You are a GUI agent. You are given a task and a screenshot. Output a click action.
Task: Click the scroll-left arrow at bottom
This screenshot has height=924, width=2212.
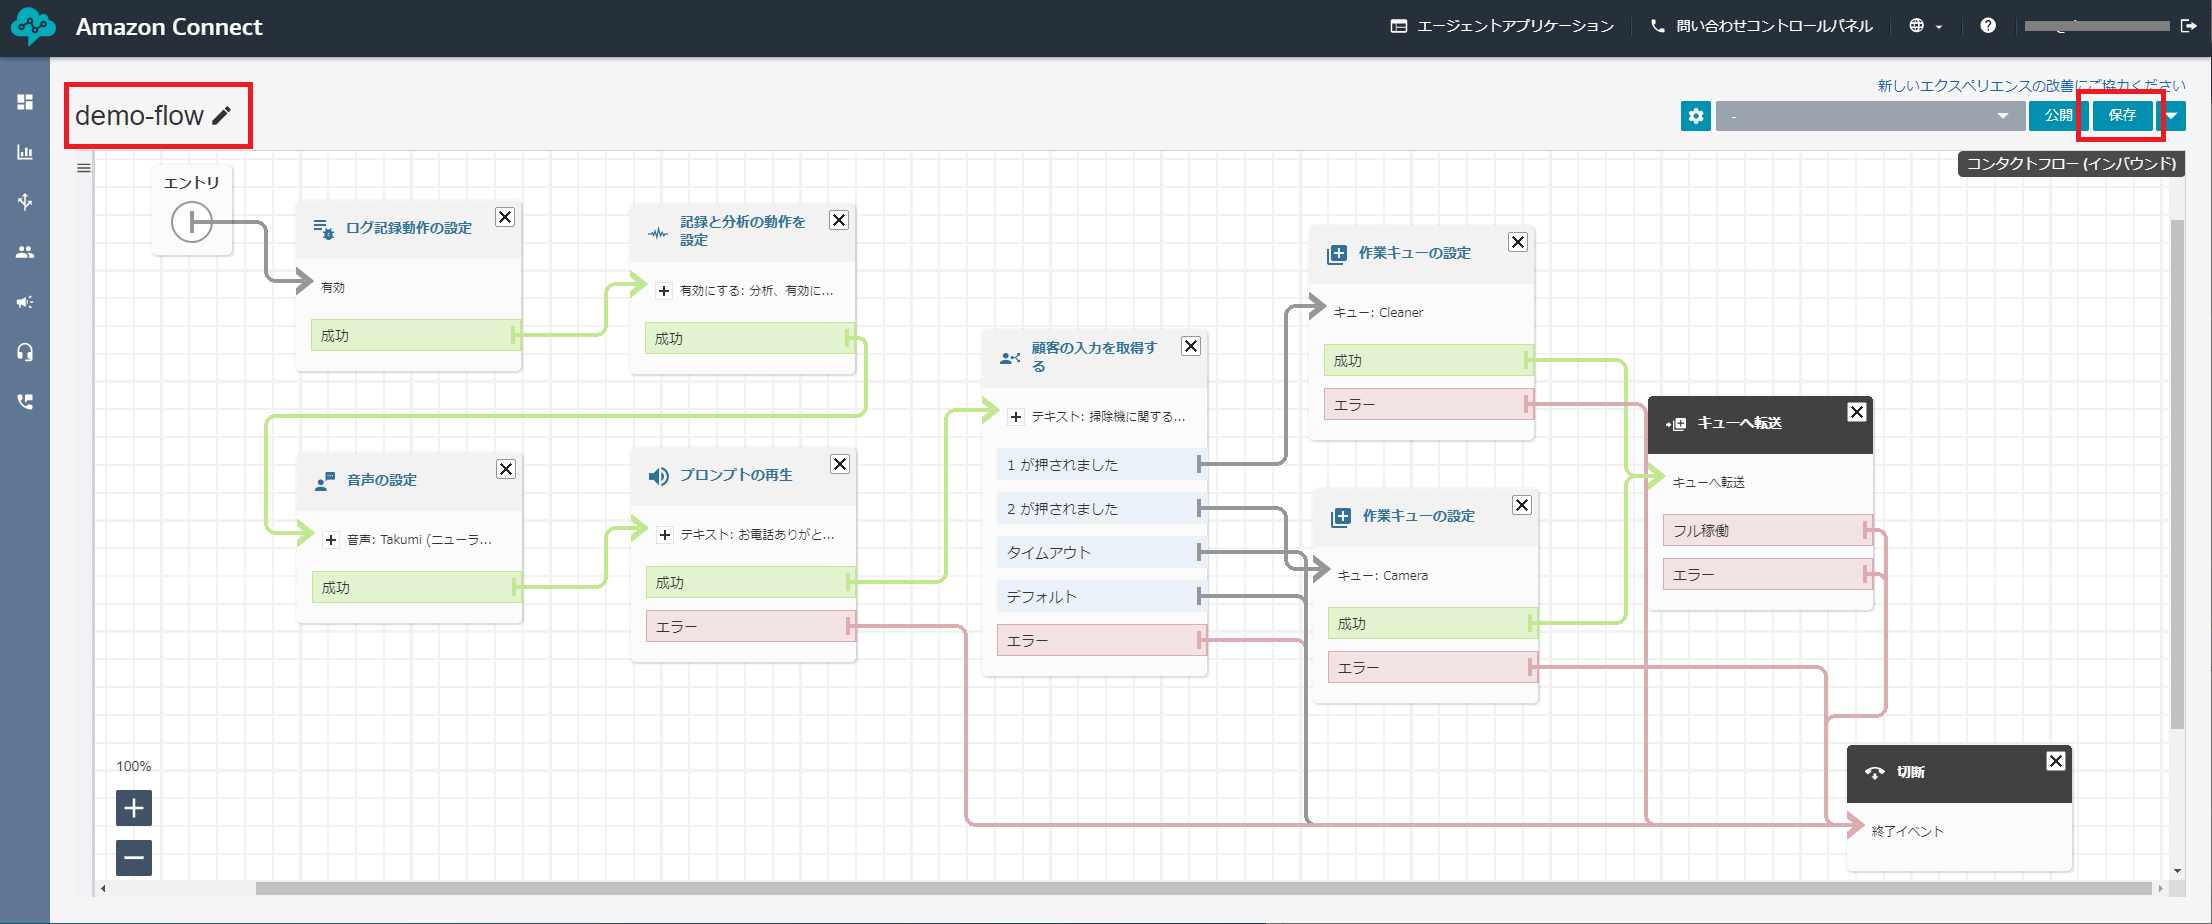pyautogui.click(x=103, y=888)
